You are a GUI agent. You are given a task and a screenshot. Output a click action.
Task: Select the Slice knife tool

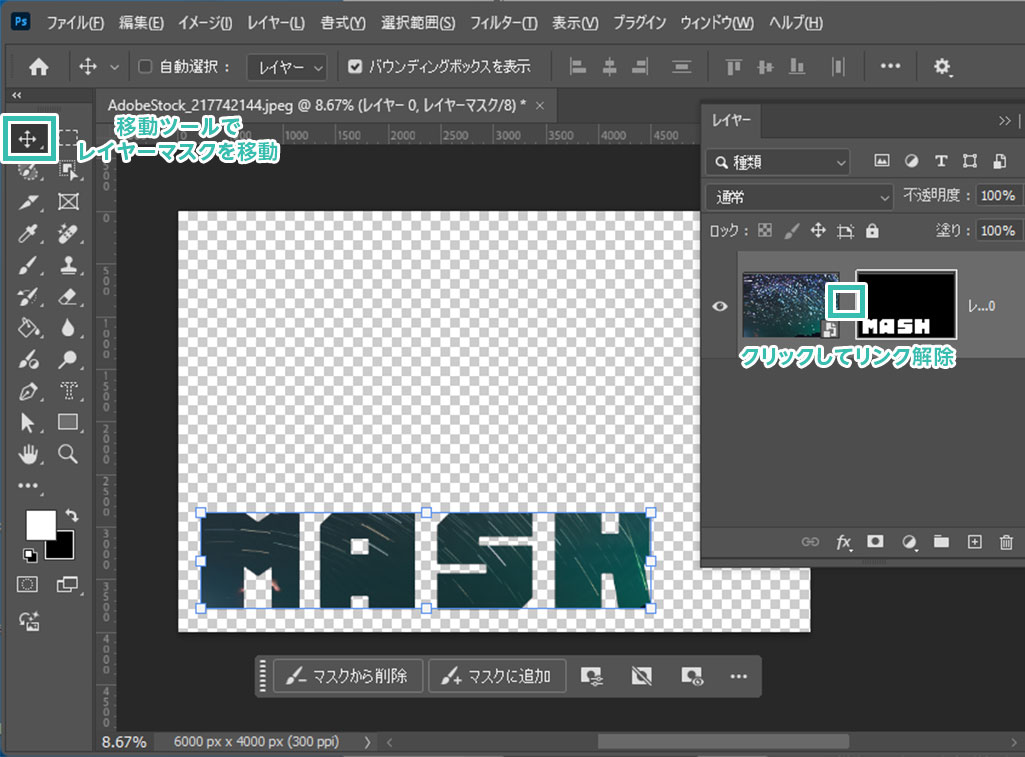27,202
